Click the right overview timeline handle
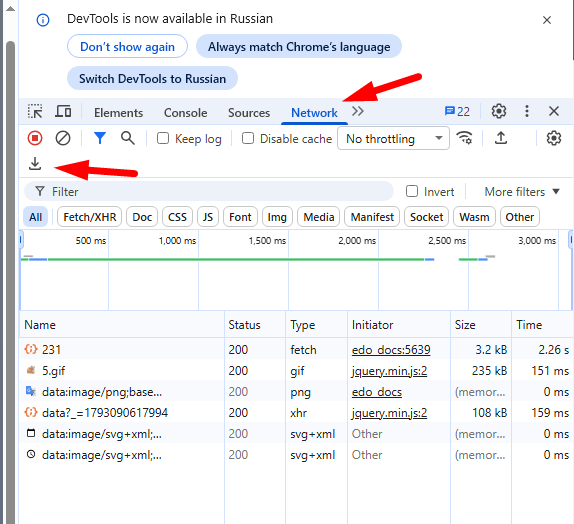Screen dimensions: 574x524 [571, 240]
